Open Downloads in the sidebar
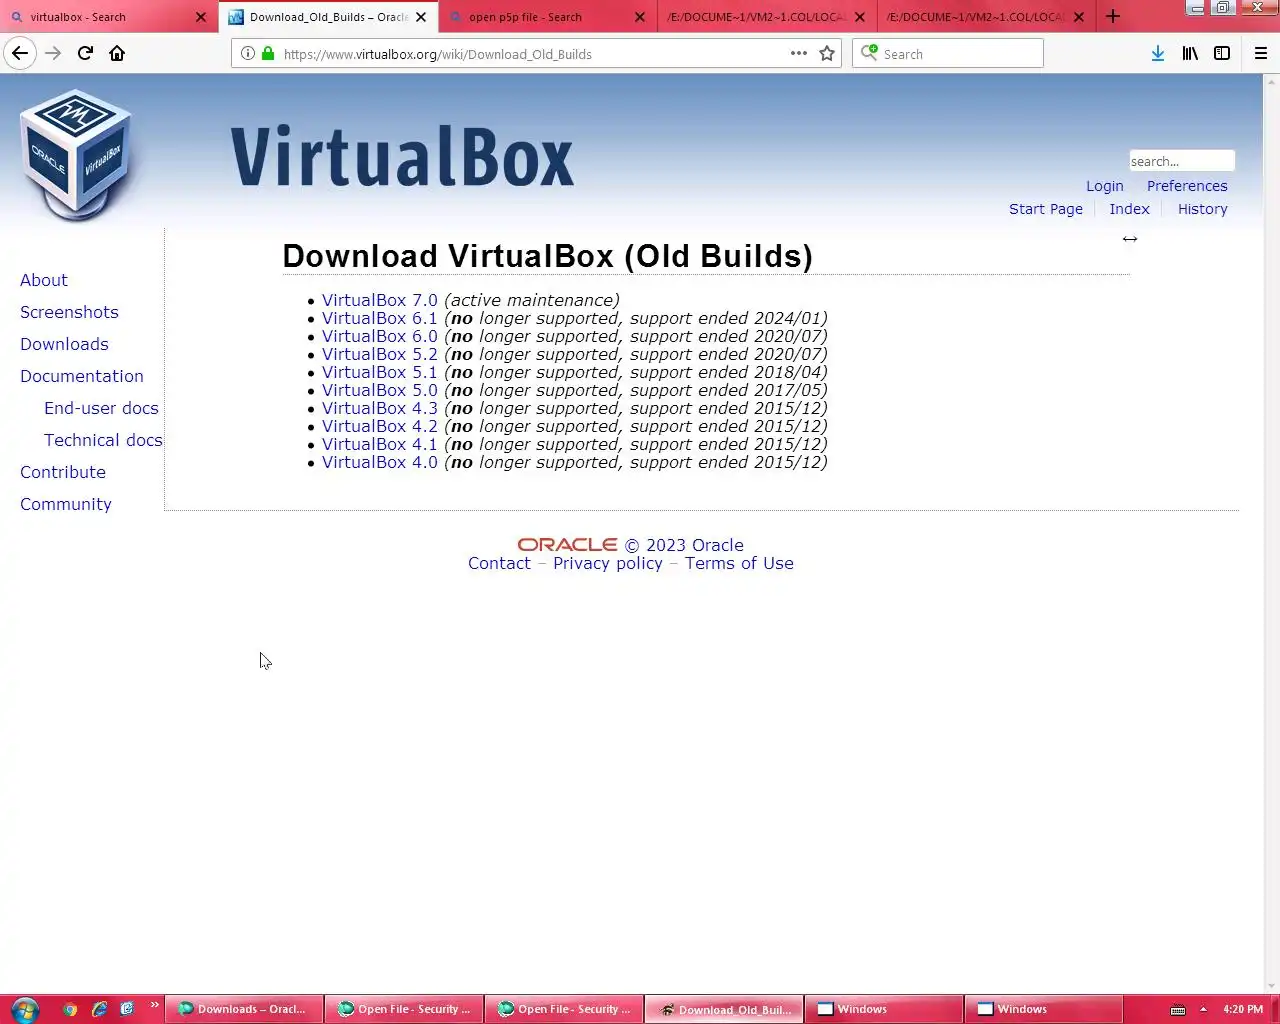Viewport: 1280px width, 1024px height. 64,344
